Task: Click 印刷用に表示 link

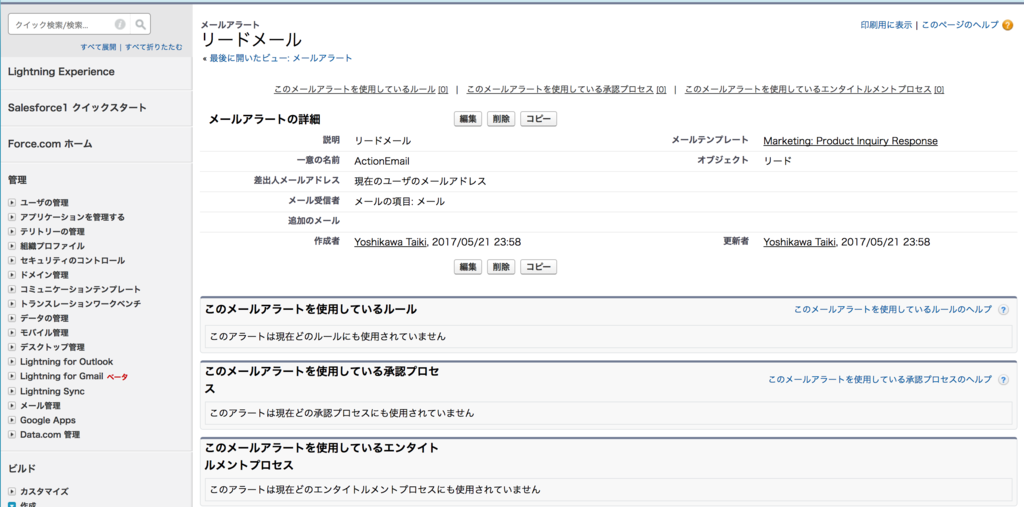Action: point(886,25)
